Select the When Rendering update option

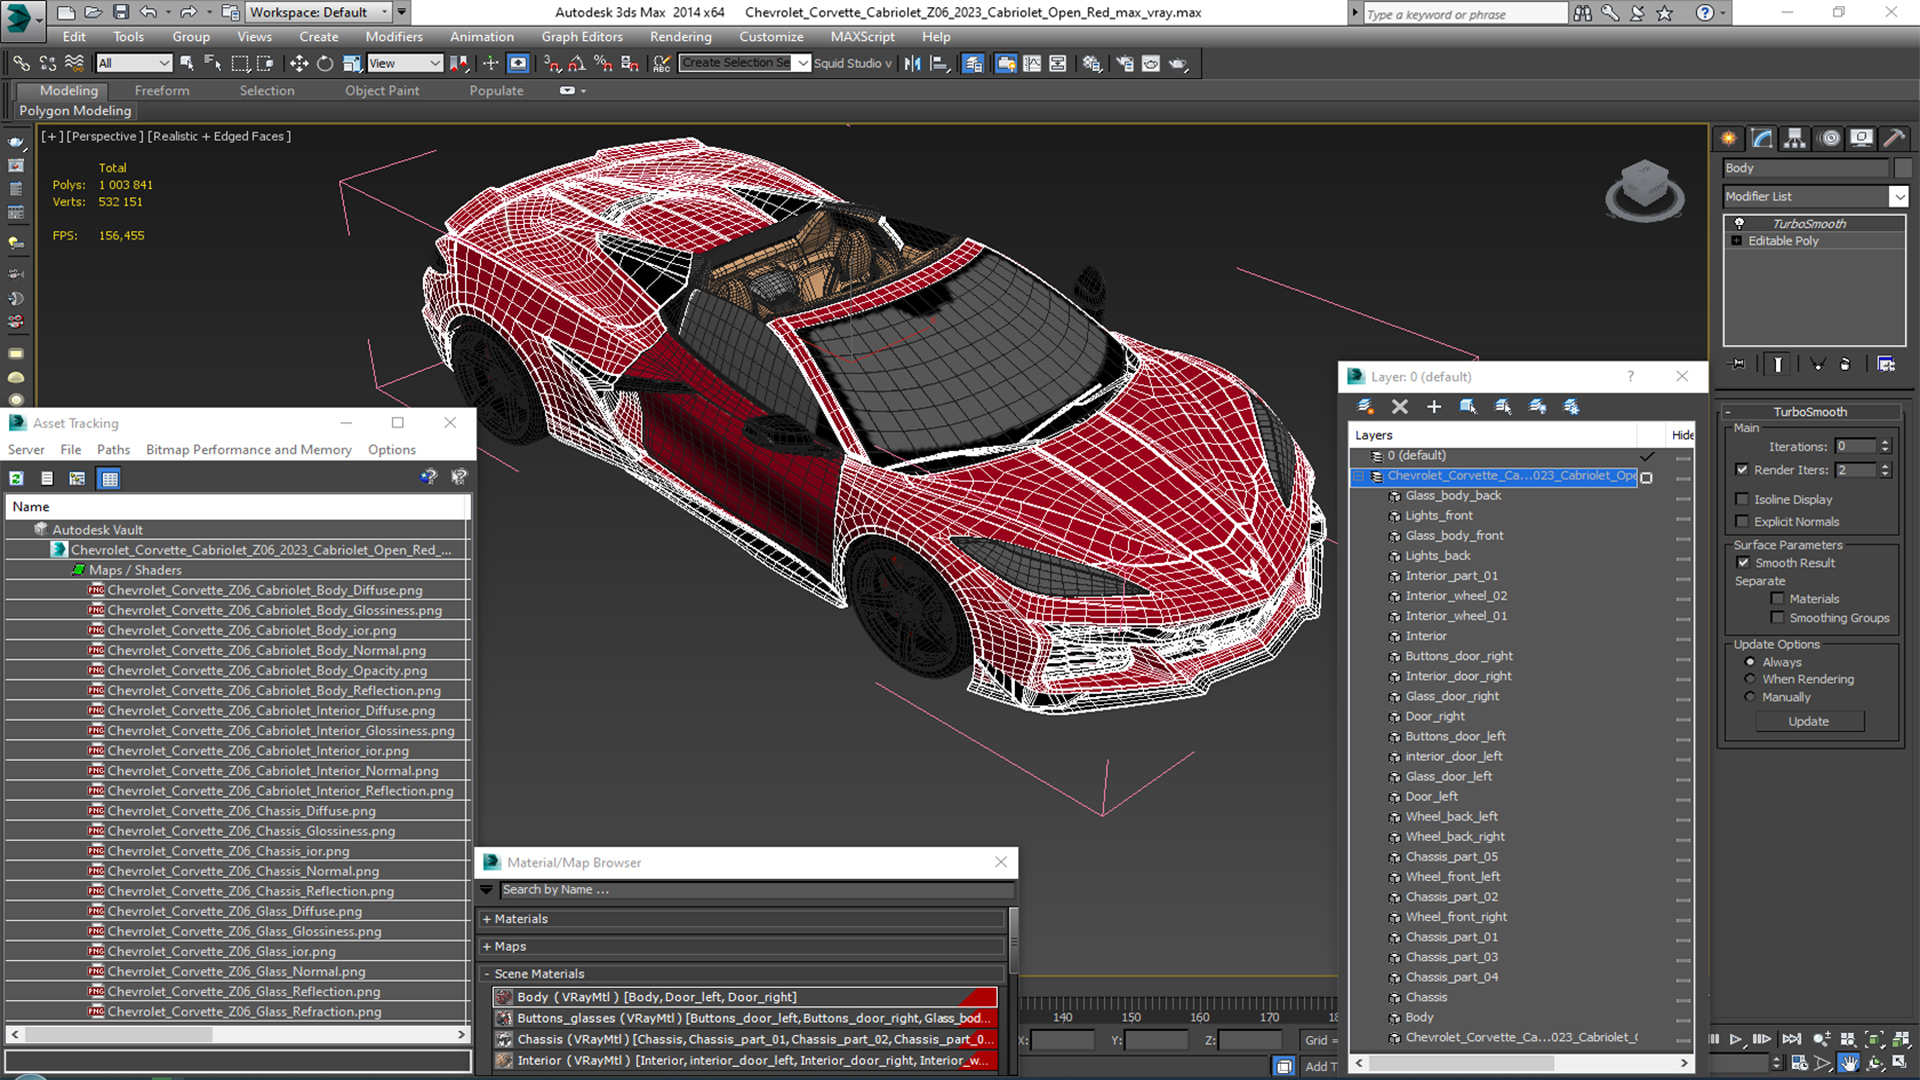[1750, 678]
